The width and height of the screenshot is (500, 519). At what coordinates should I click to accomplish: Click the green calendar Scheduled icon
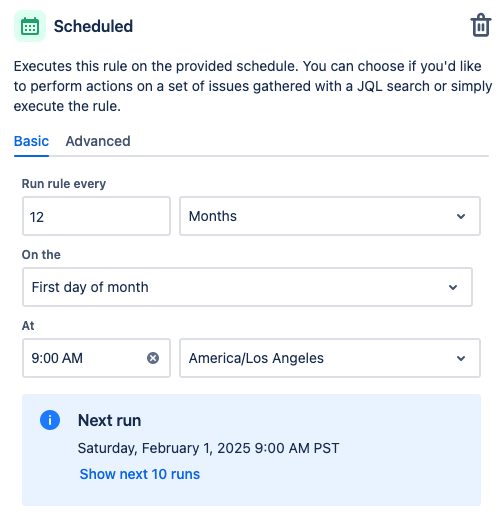coord(30,26)
